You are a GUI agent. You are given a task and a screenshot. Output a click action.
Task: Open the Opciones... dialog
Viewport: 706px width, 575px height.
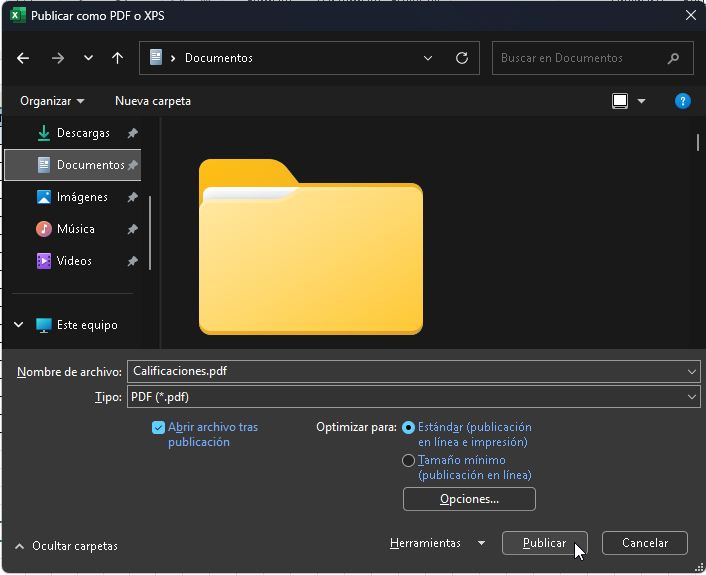click(x=469, y=499)
